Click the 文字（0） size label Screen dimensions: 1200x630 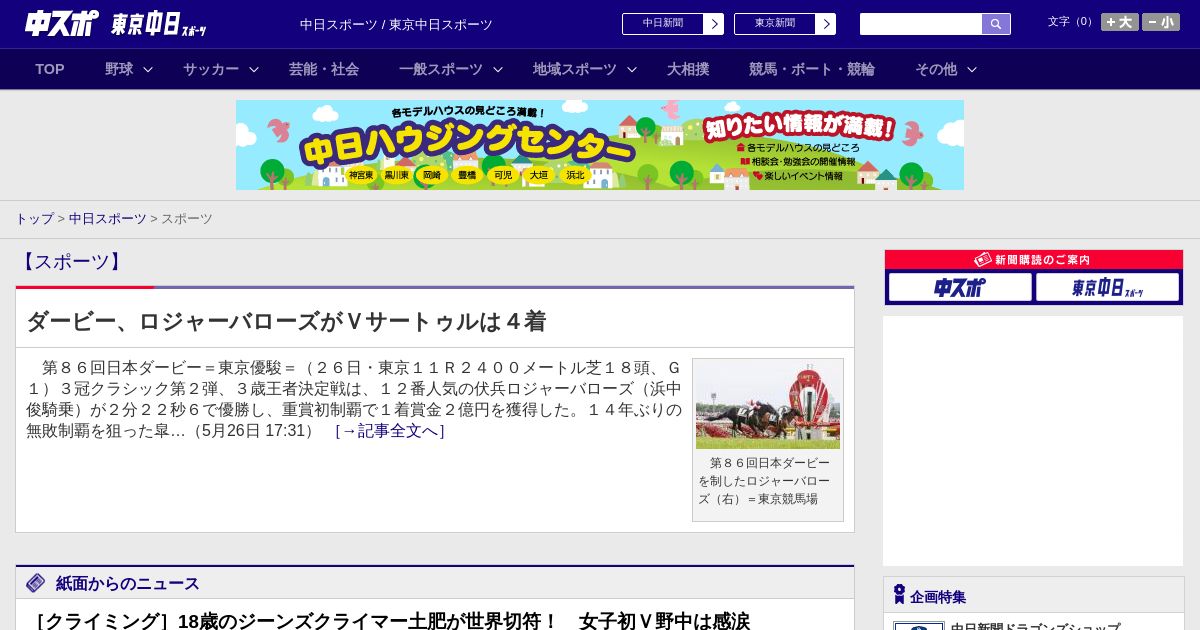click(x=1072, y=22)
